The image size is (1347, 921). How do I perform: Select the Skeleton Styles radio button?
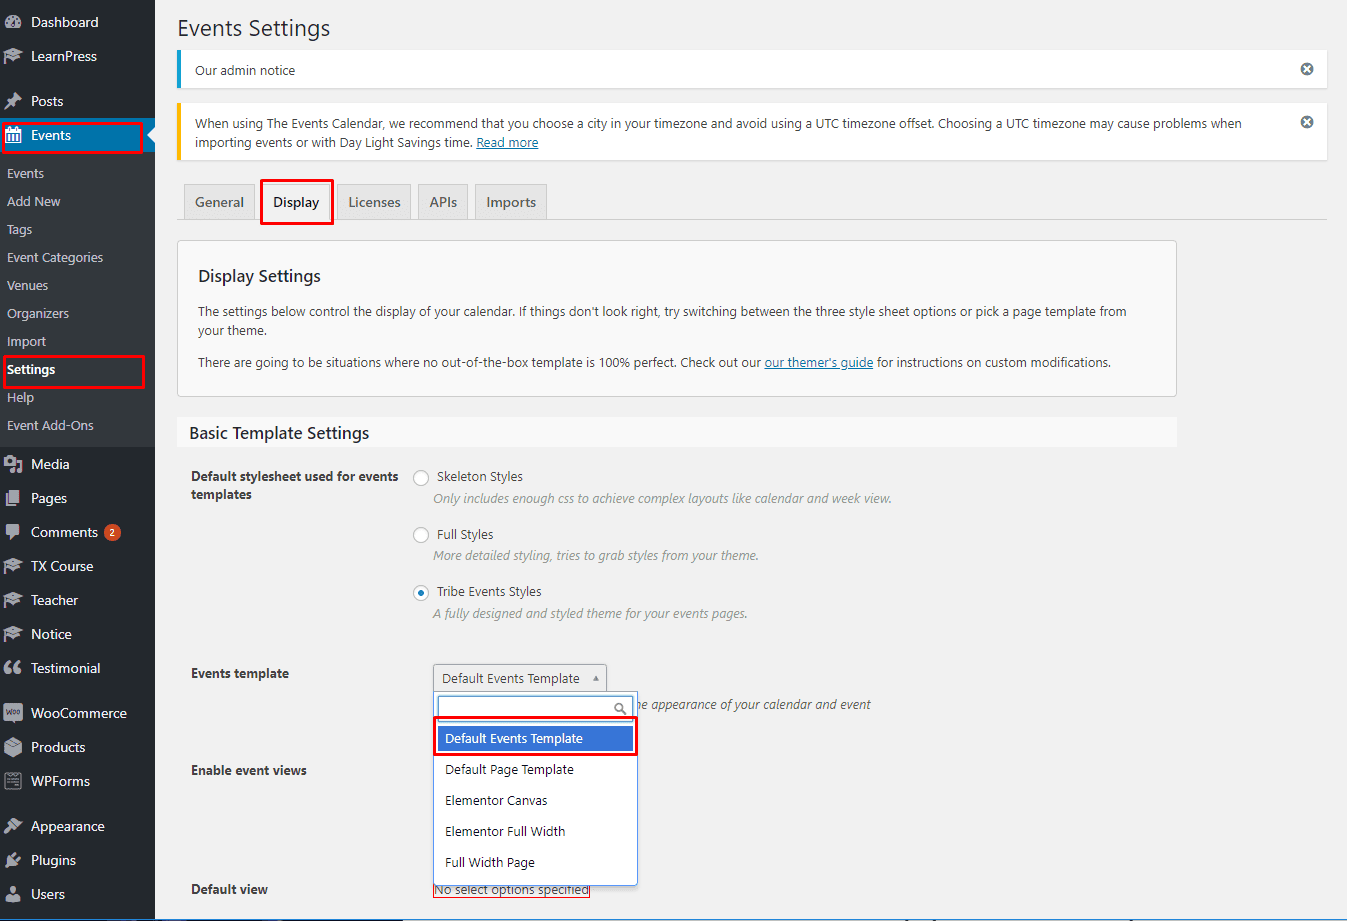click(421, 478)
